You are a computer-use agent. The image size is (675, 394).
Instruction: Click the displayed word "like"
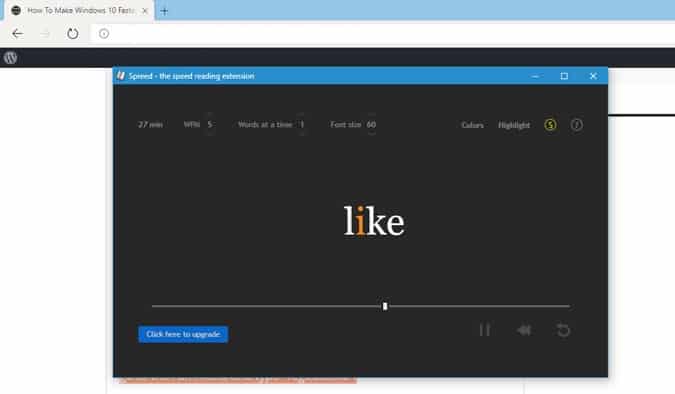374,220
